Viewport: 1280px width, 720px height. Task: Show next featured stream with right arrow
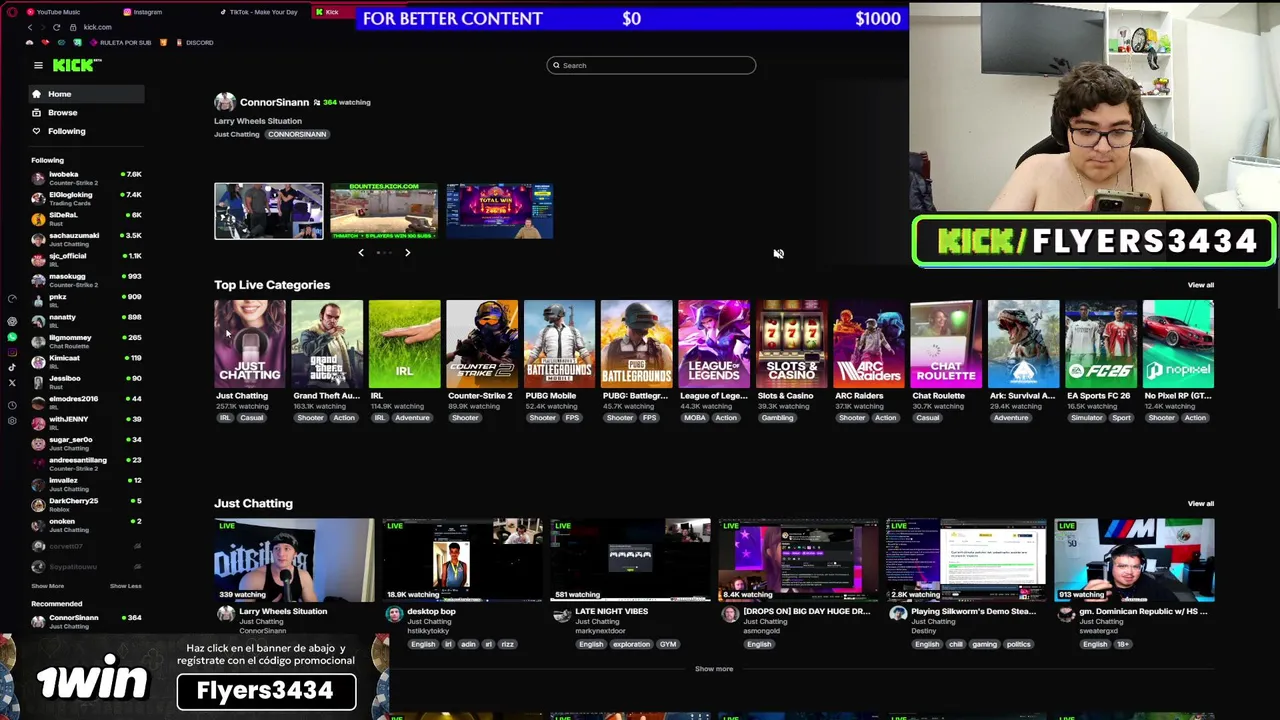(x=407, y=253)
